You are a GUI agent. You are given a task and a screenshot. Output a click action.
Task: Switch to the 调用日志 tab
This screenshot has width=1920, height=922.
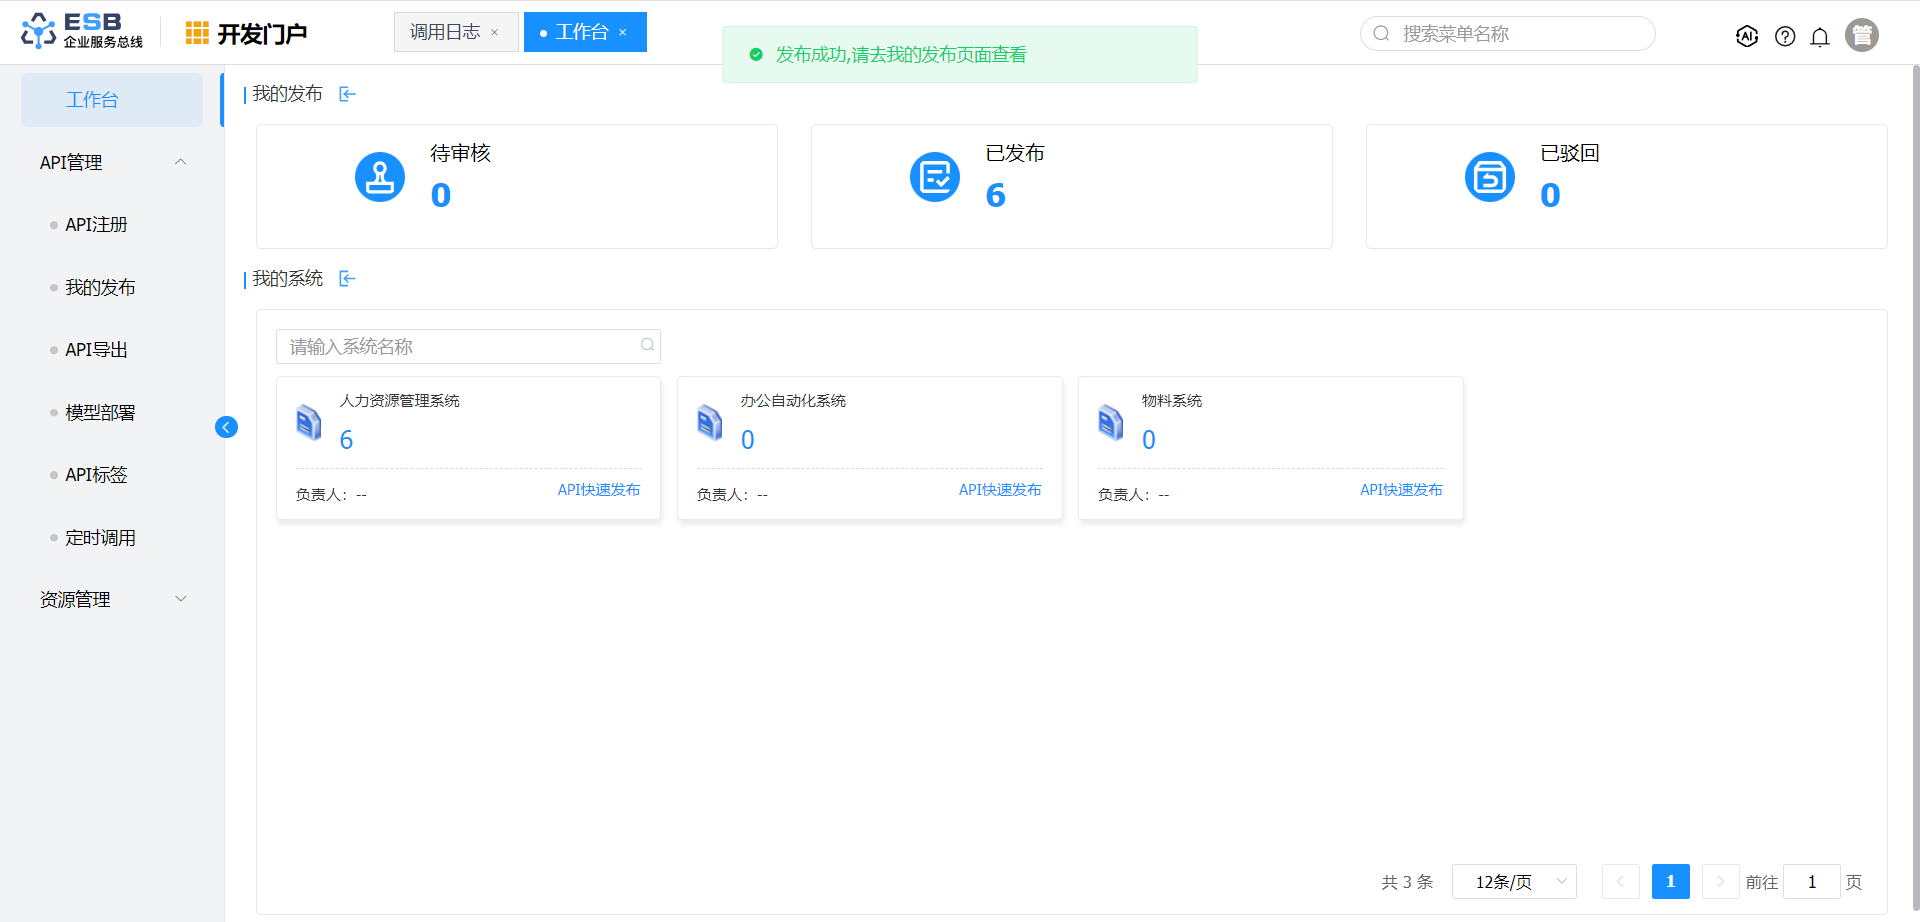445,32
